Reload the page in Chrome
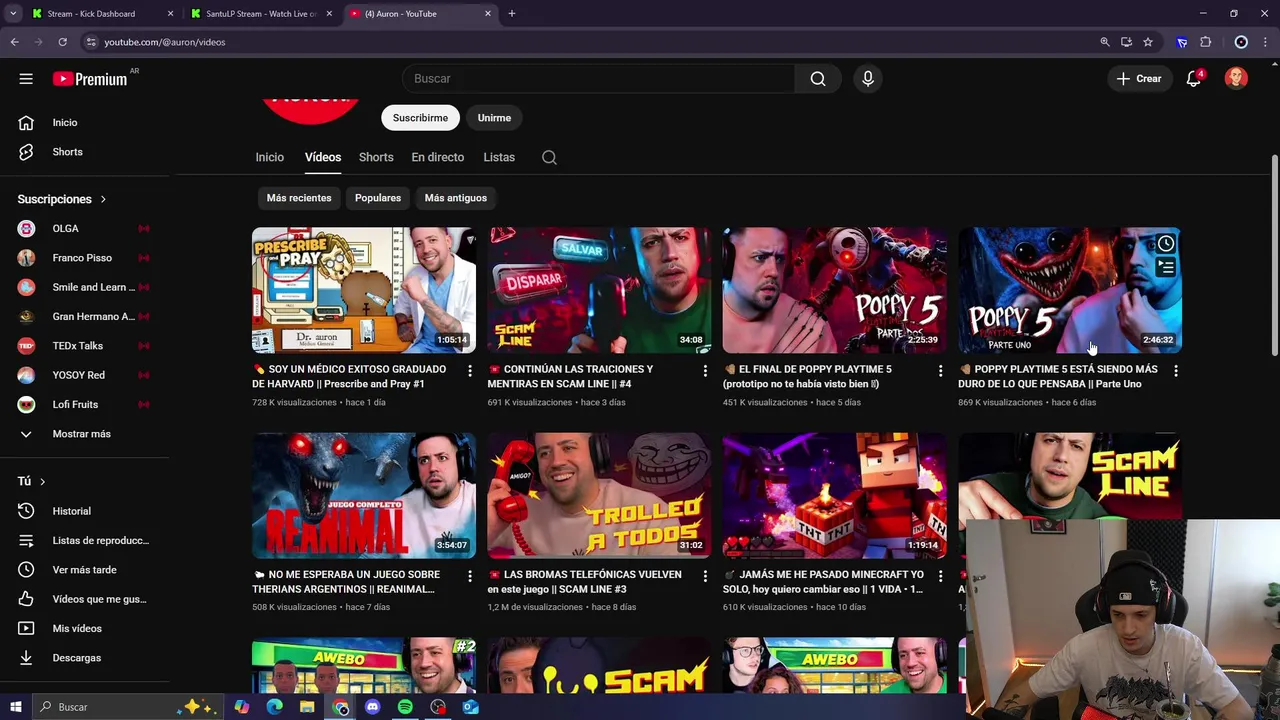This screenshot has height=720, width=1280. (x=62, y=42)
